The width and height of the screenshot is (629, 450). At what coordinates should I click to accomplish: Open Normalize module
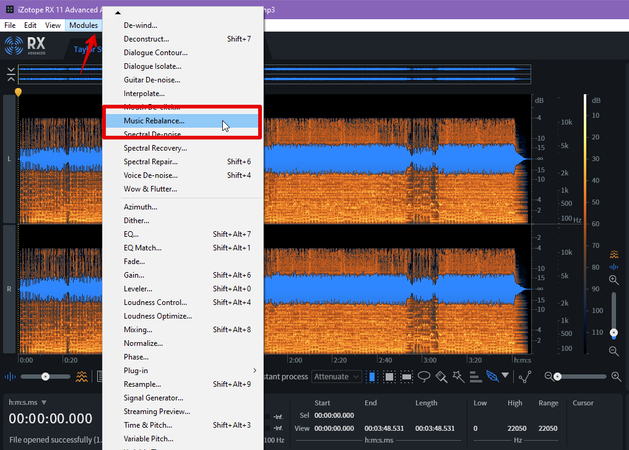[183, 343]
